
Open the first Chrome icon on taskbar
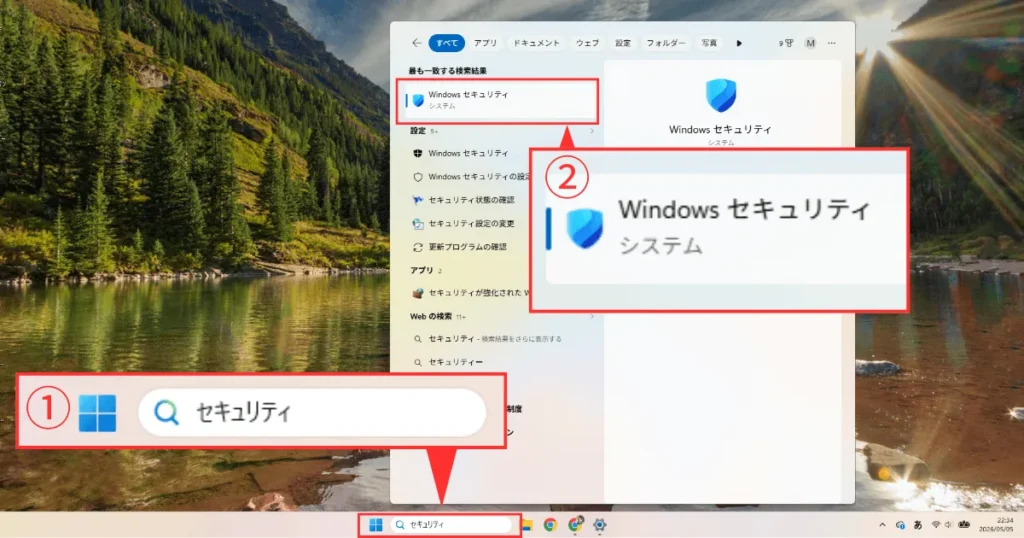(550, 525)
